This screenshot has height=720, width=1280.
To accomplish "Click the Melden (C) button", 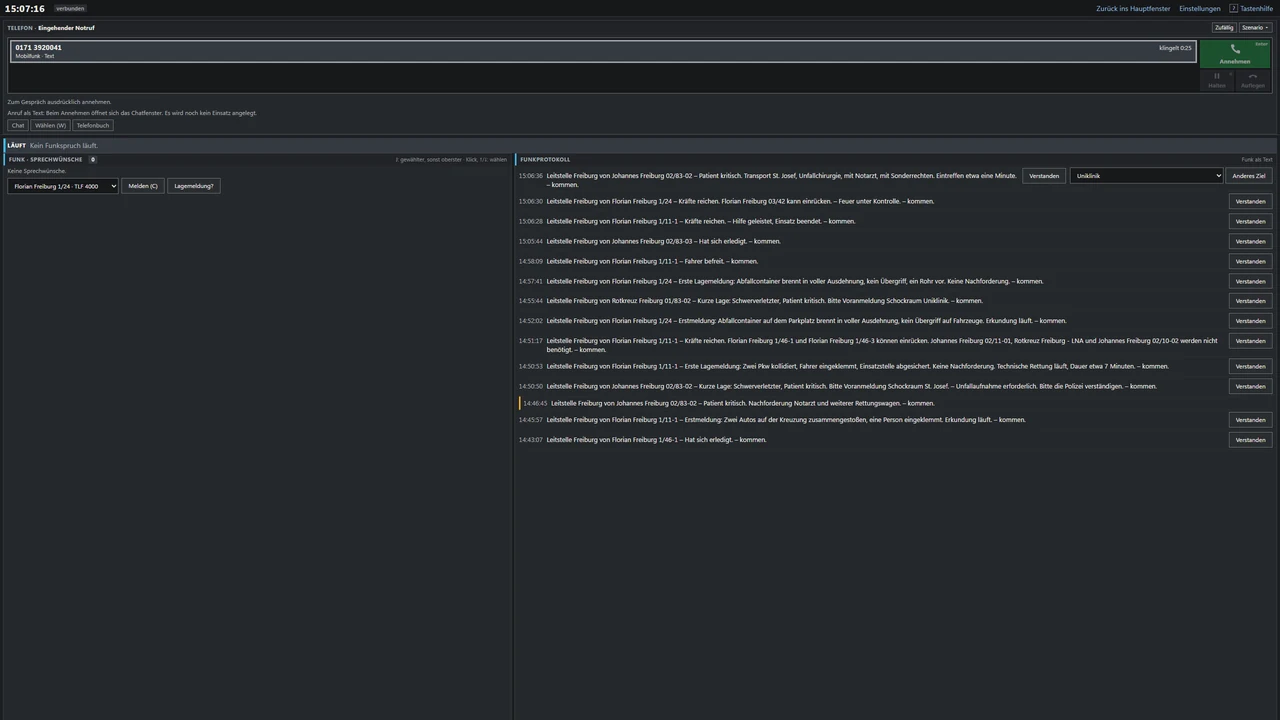I will tap(143, 186).
